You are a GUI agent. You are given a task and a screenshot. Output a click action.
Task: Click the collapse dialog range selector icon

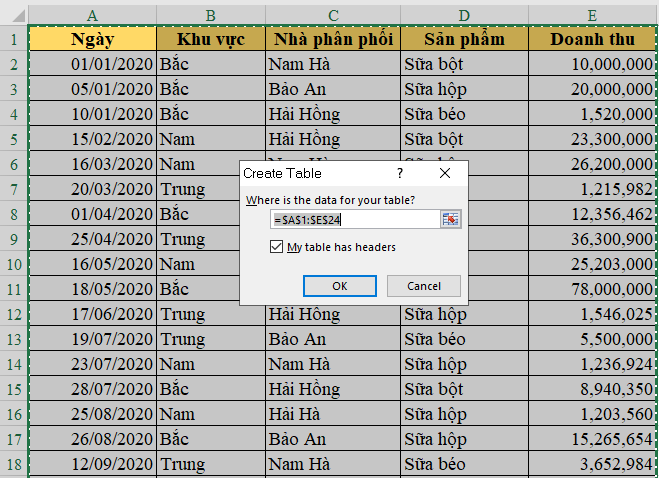tap(450, 219)
